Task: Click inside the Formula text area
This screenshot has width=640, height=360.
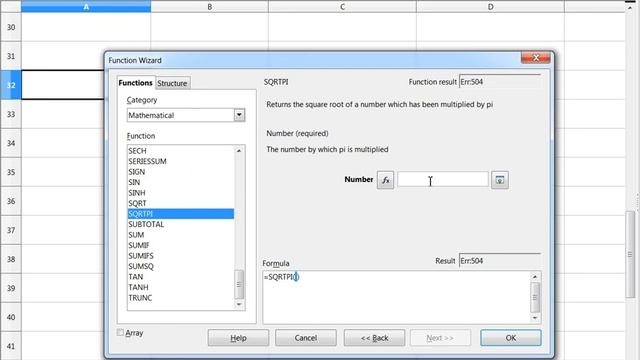Action: point(396,297)
